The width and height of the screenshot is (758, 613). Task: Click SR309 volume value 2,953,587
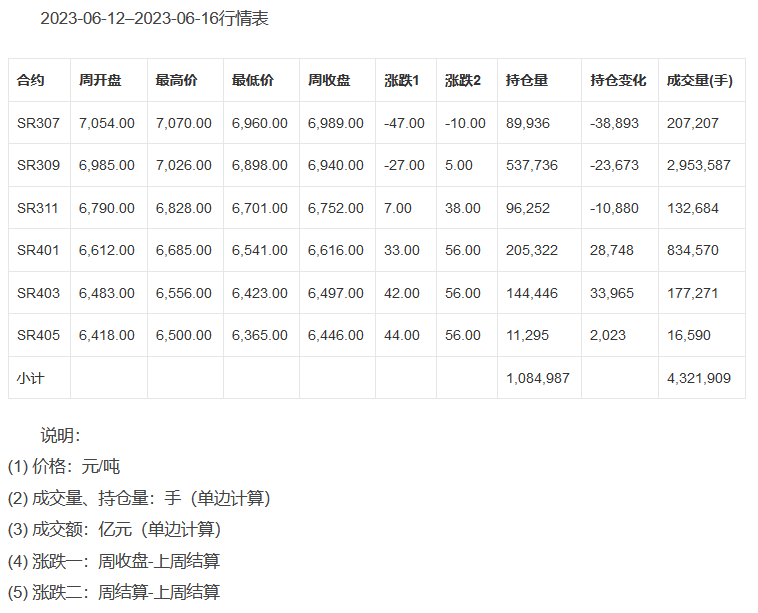699,165
